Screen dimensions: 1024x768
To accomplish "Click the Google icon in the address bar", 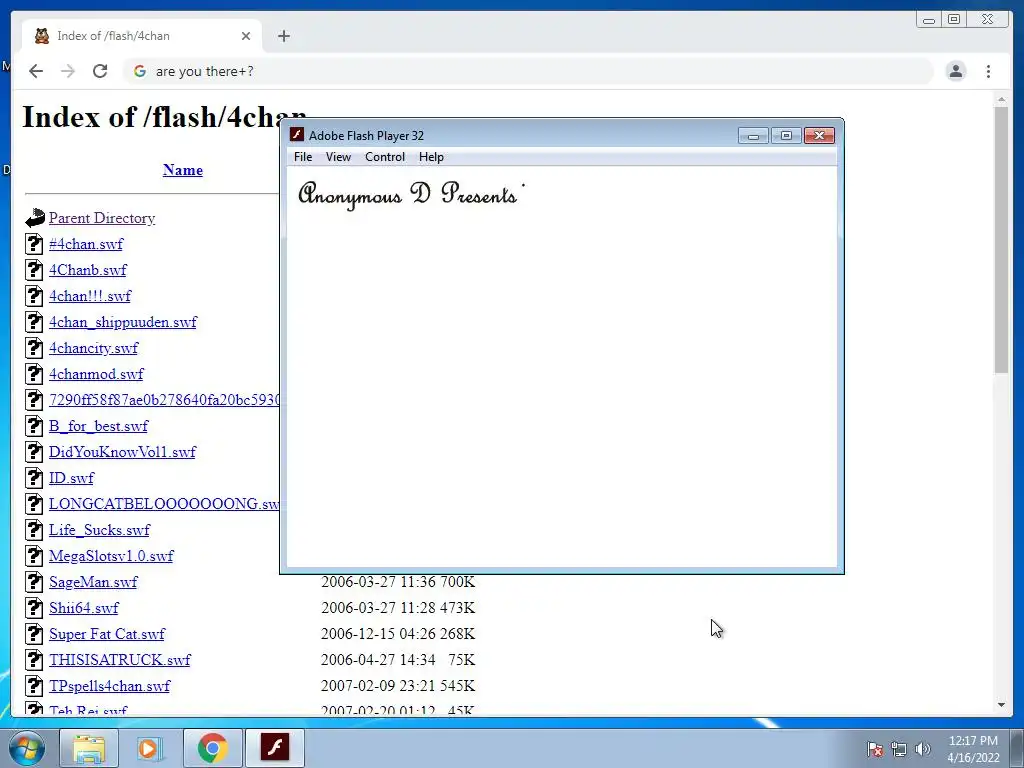I will point(140,71).
